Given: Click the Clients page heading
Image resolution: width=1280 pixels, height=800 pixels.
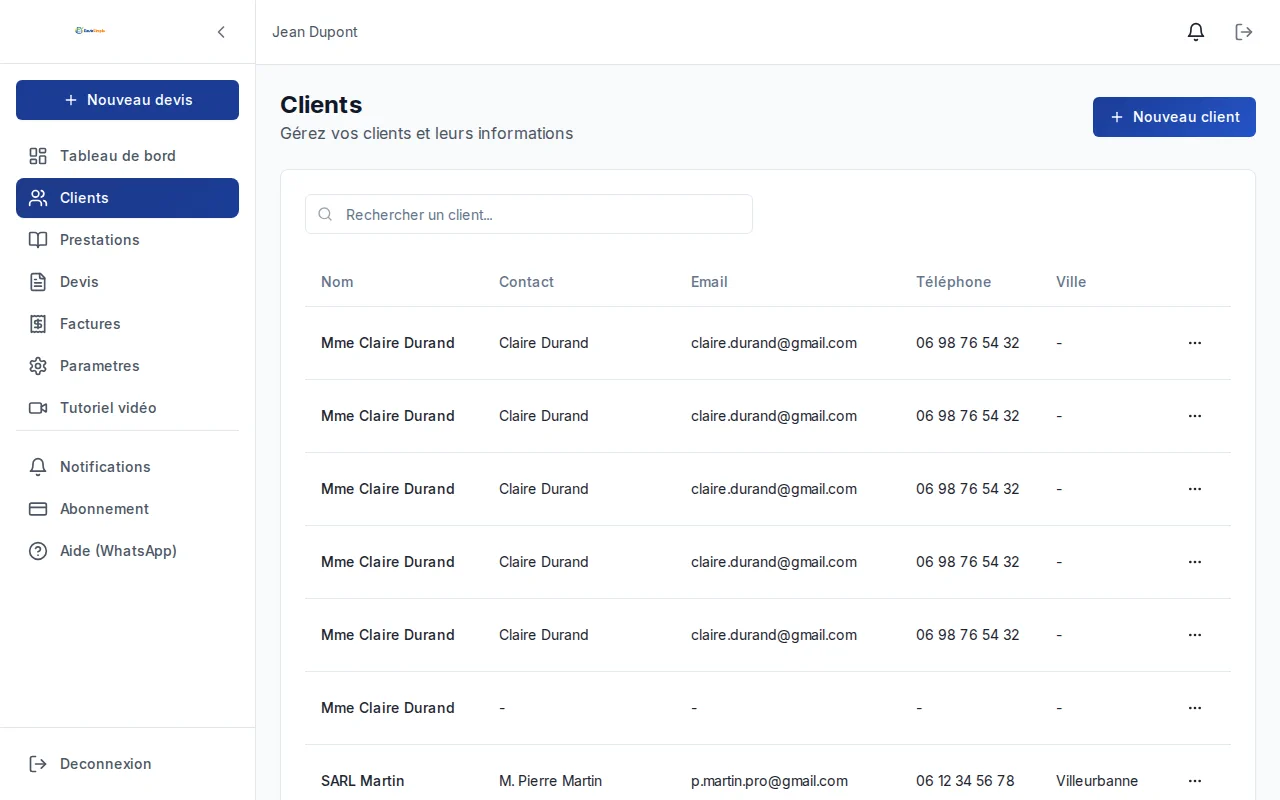Looking at the screenshot, I should click(321, 105).
